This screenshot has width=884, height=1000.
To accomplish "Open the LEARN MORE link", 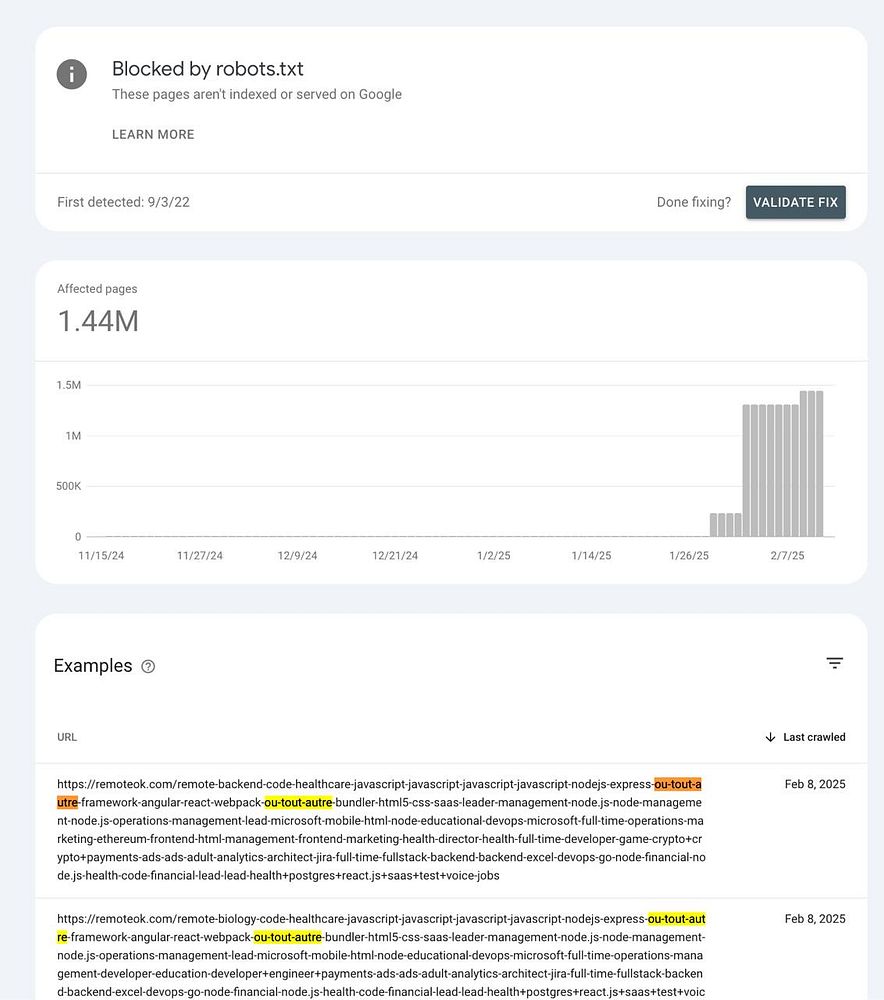I will pyautogui.click(x=153, y=134).
